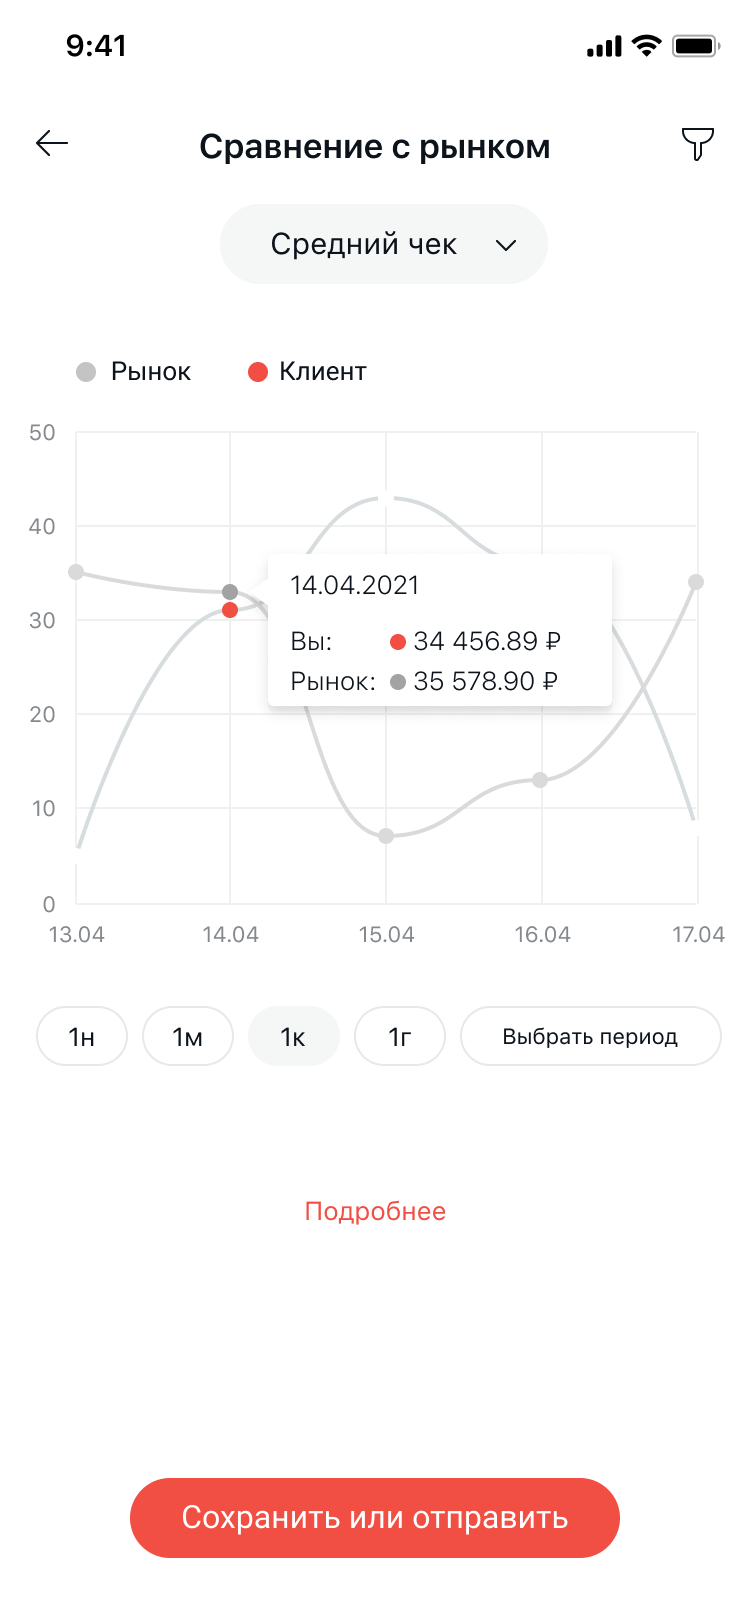Expand the chevron beside Средний чек

tap(506, 245)
